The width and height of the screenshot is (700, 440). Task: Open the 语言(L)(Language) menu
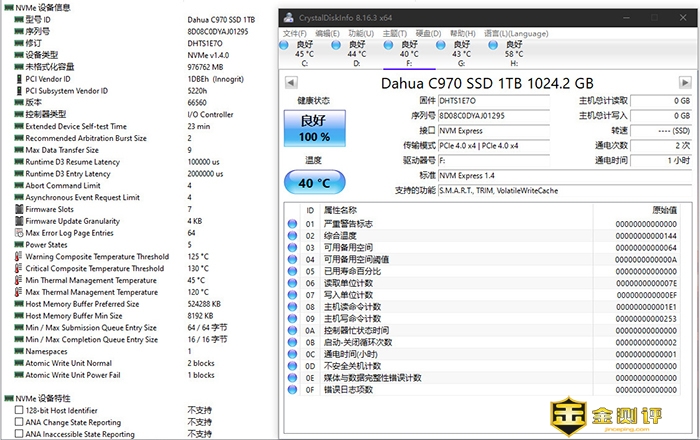tap(516, 33)
